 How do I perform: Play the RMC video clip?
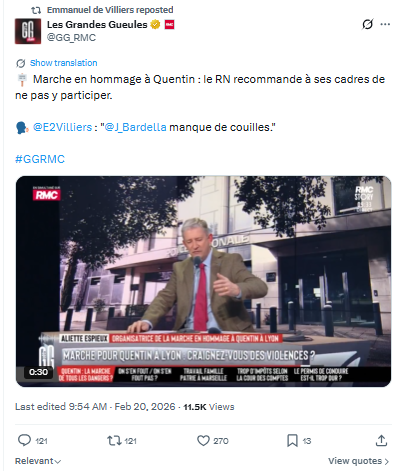203,281
